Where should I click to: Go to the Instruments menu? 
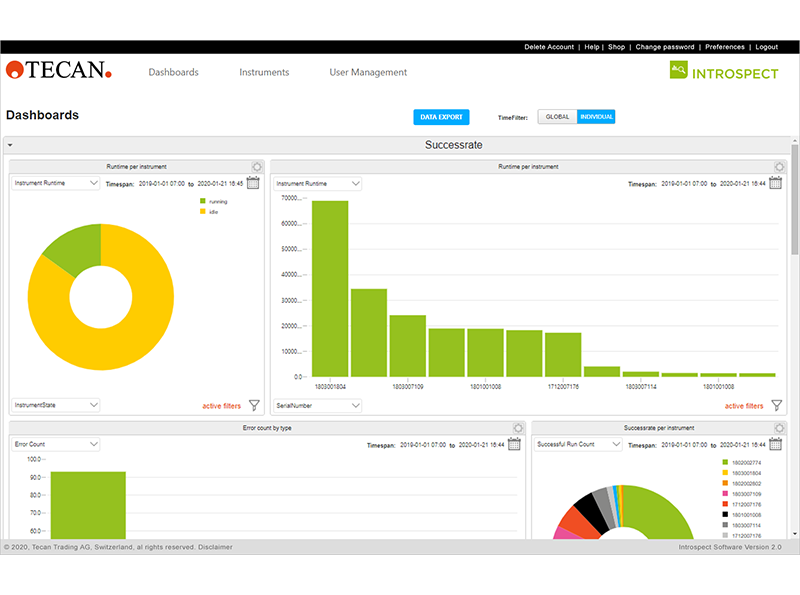point(264,72)
